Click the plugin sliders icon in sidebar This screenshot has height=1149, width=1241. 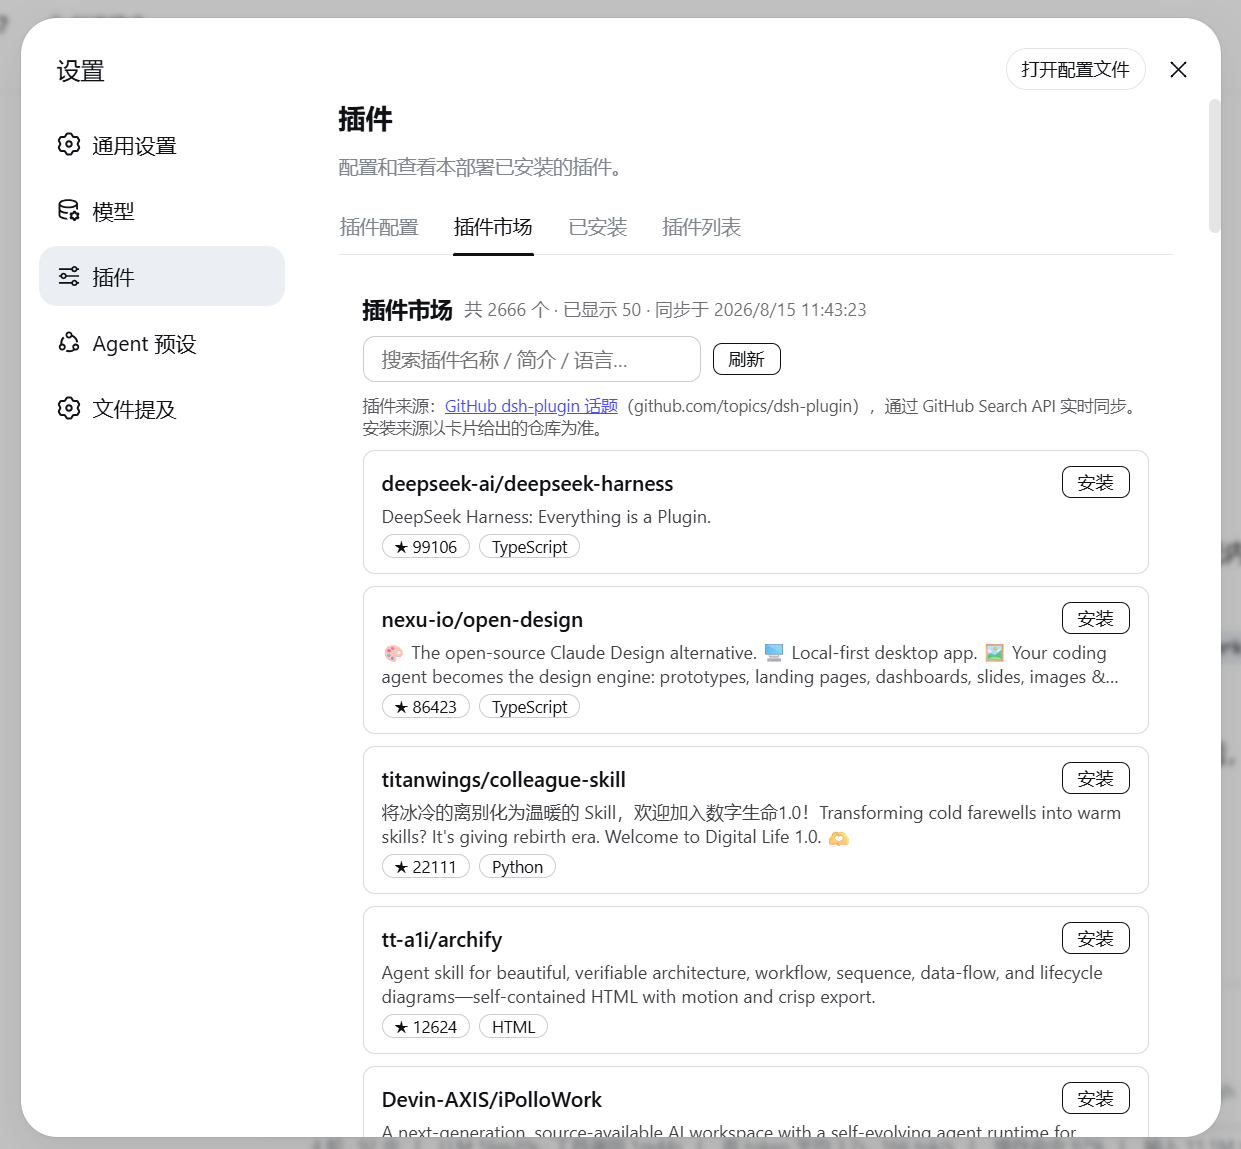coord(69,276)
